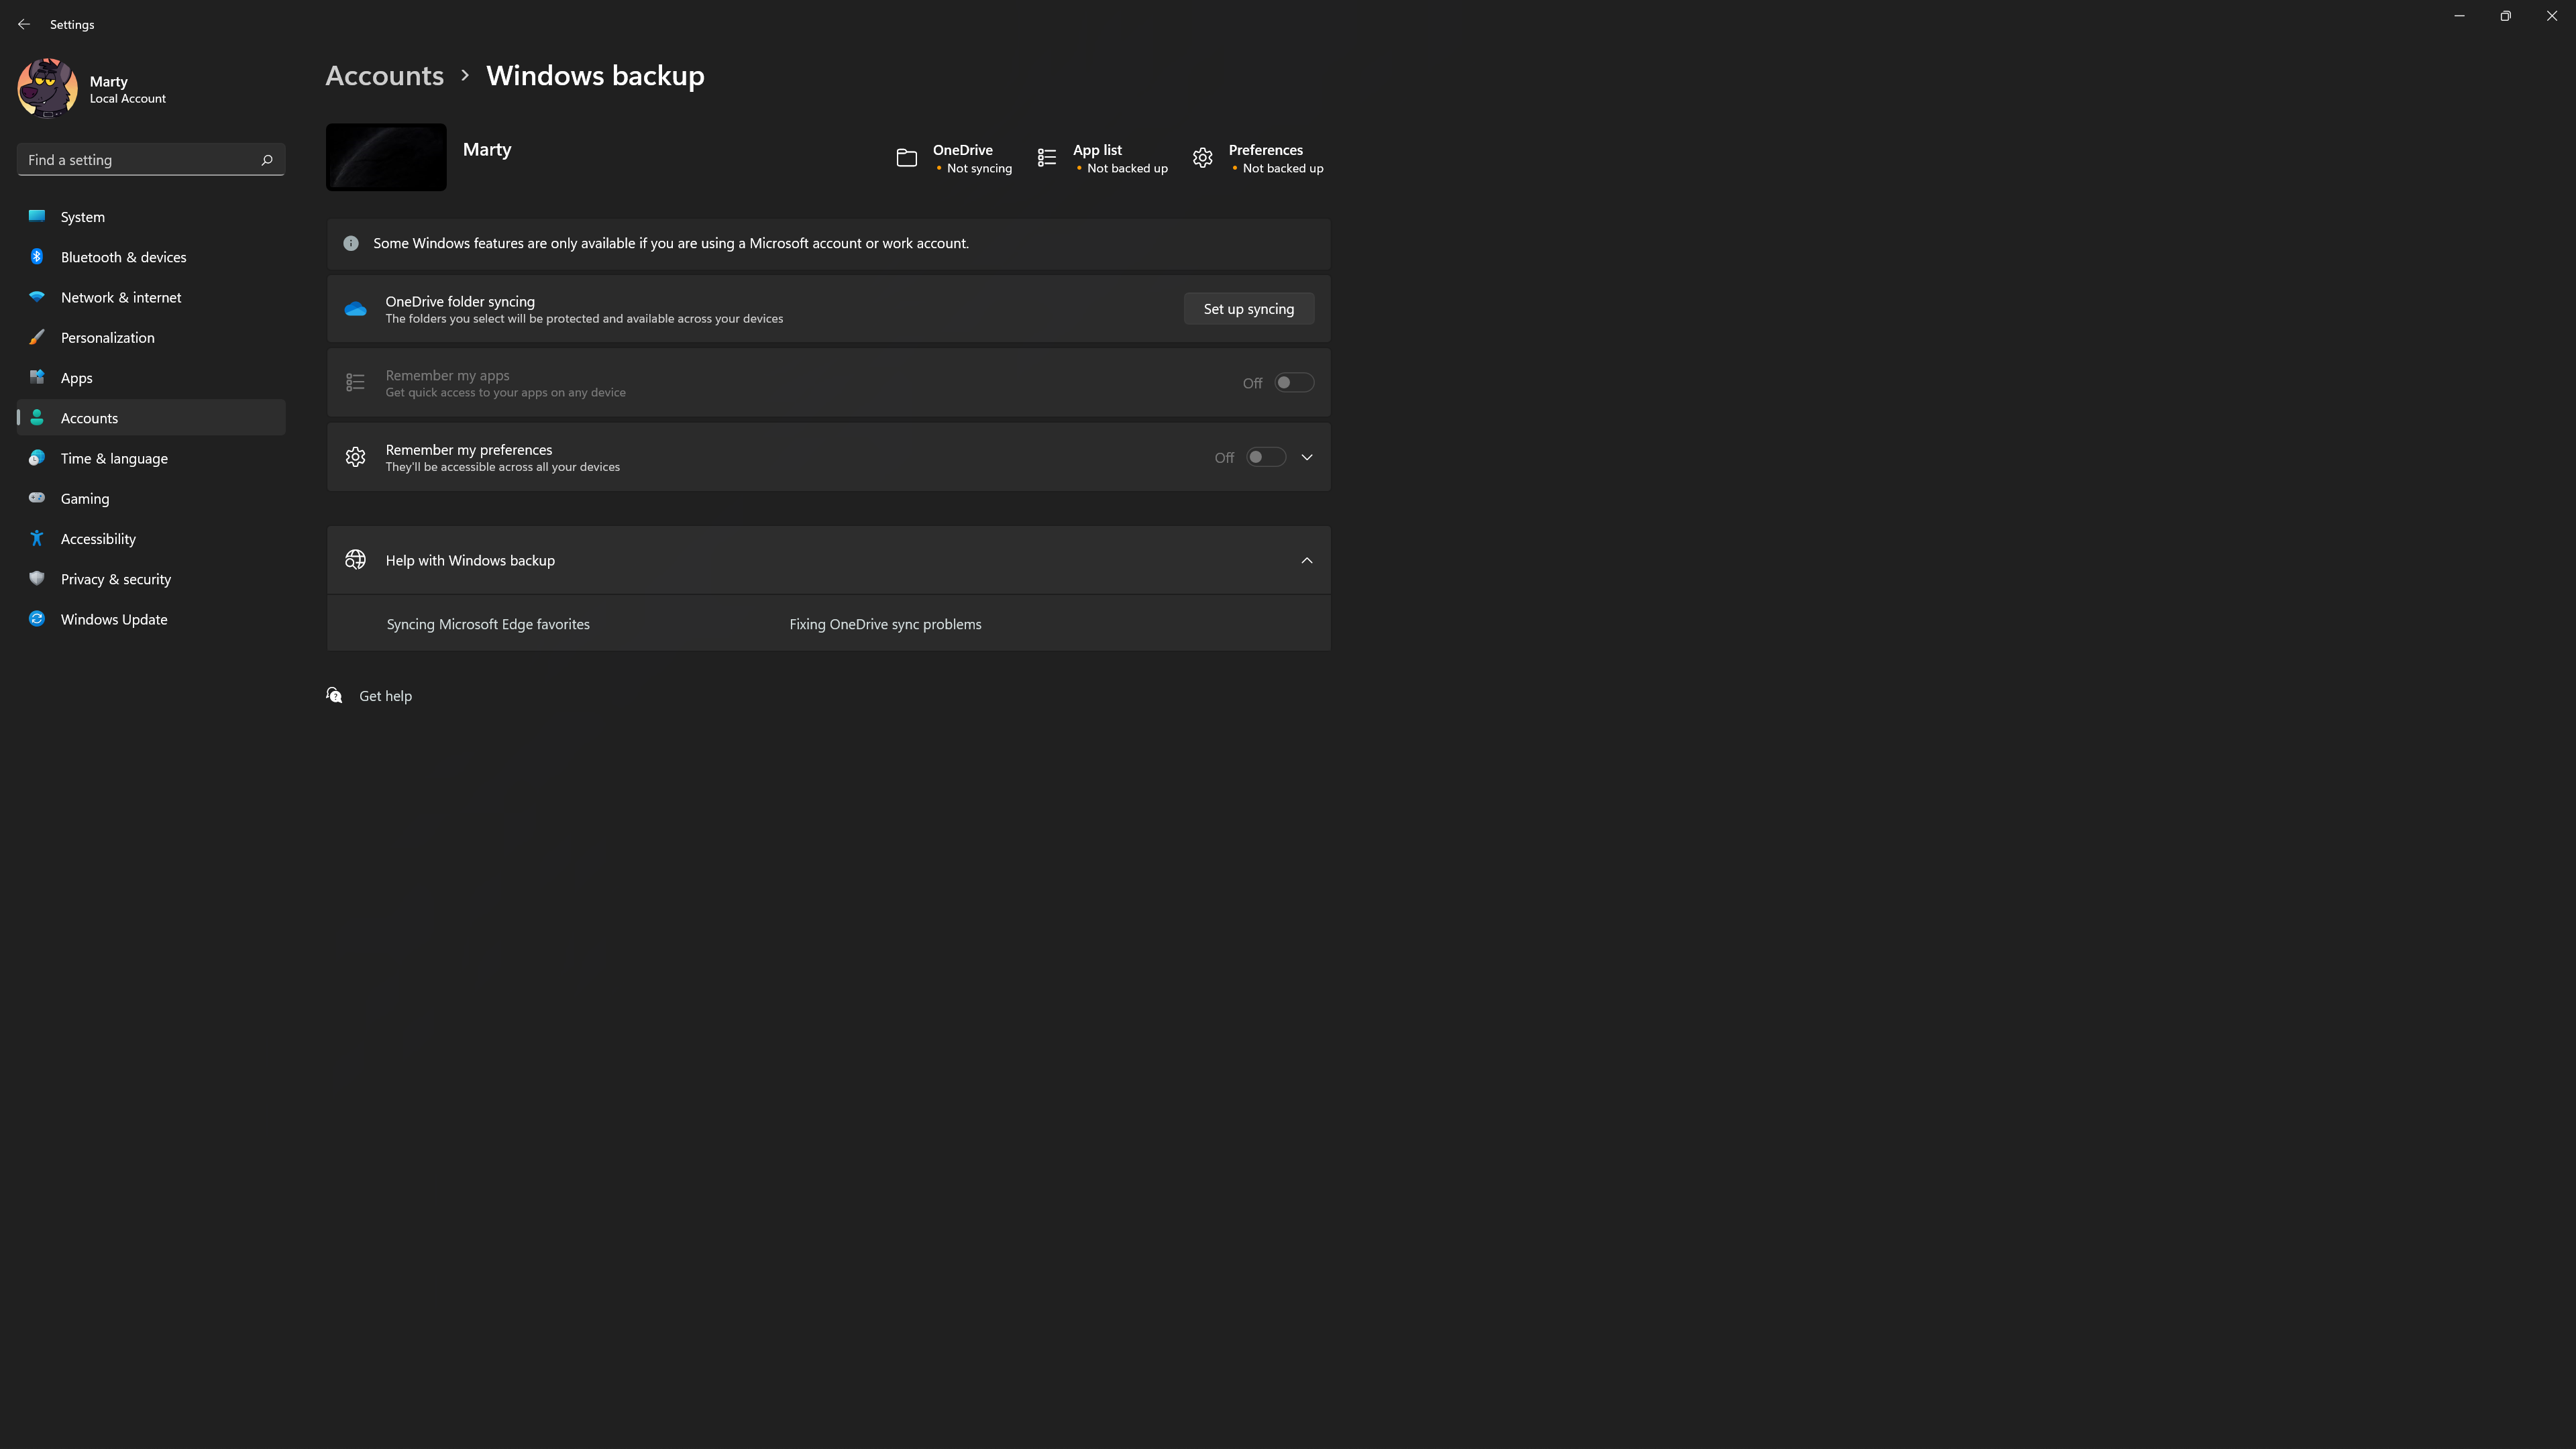This screenshot has height=1449, width=2576.
Task: Click Marty's profile avatar picture
Action: coord(47,88)
